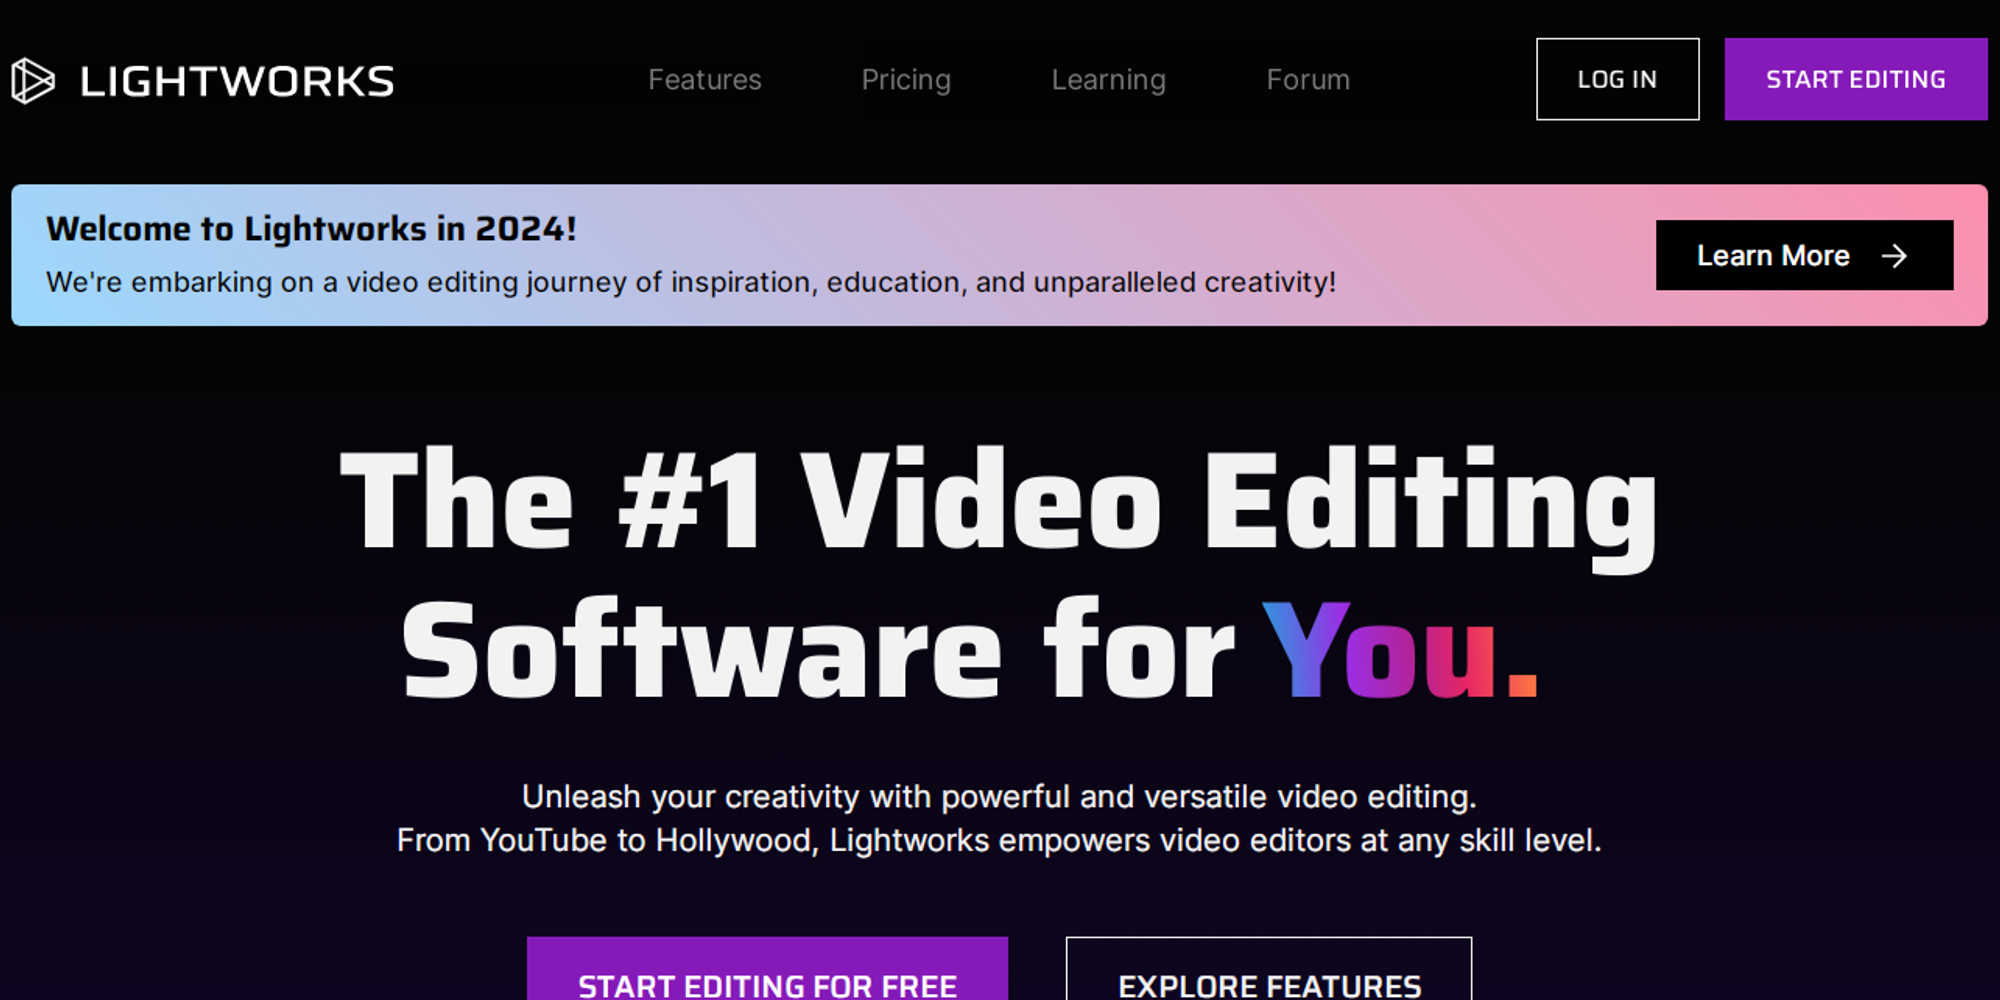Click the 'Welcome to Lightworks in 2024!' heading

(311, 229)
